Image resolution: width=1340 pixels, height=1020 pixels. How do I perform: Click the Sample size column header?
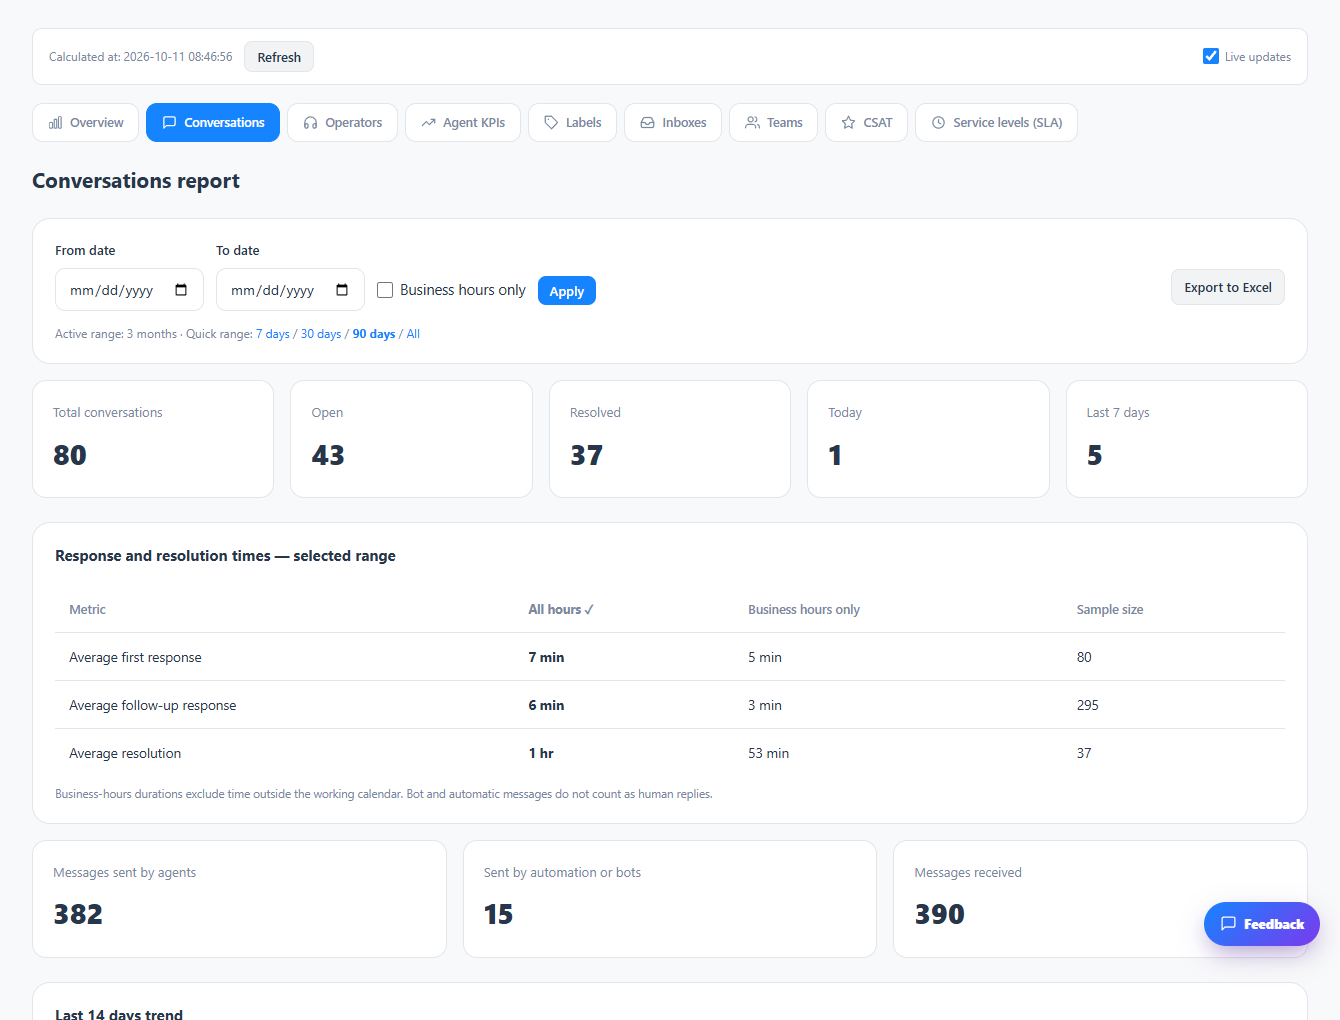click(x=1110, y=609)
